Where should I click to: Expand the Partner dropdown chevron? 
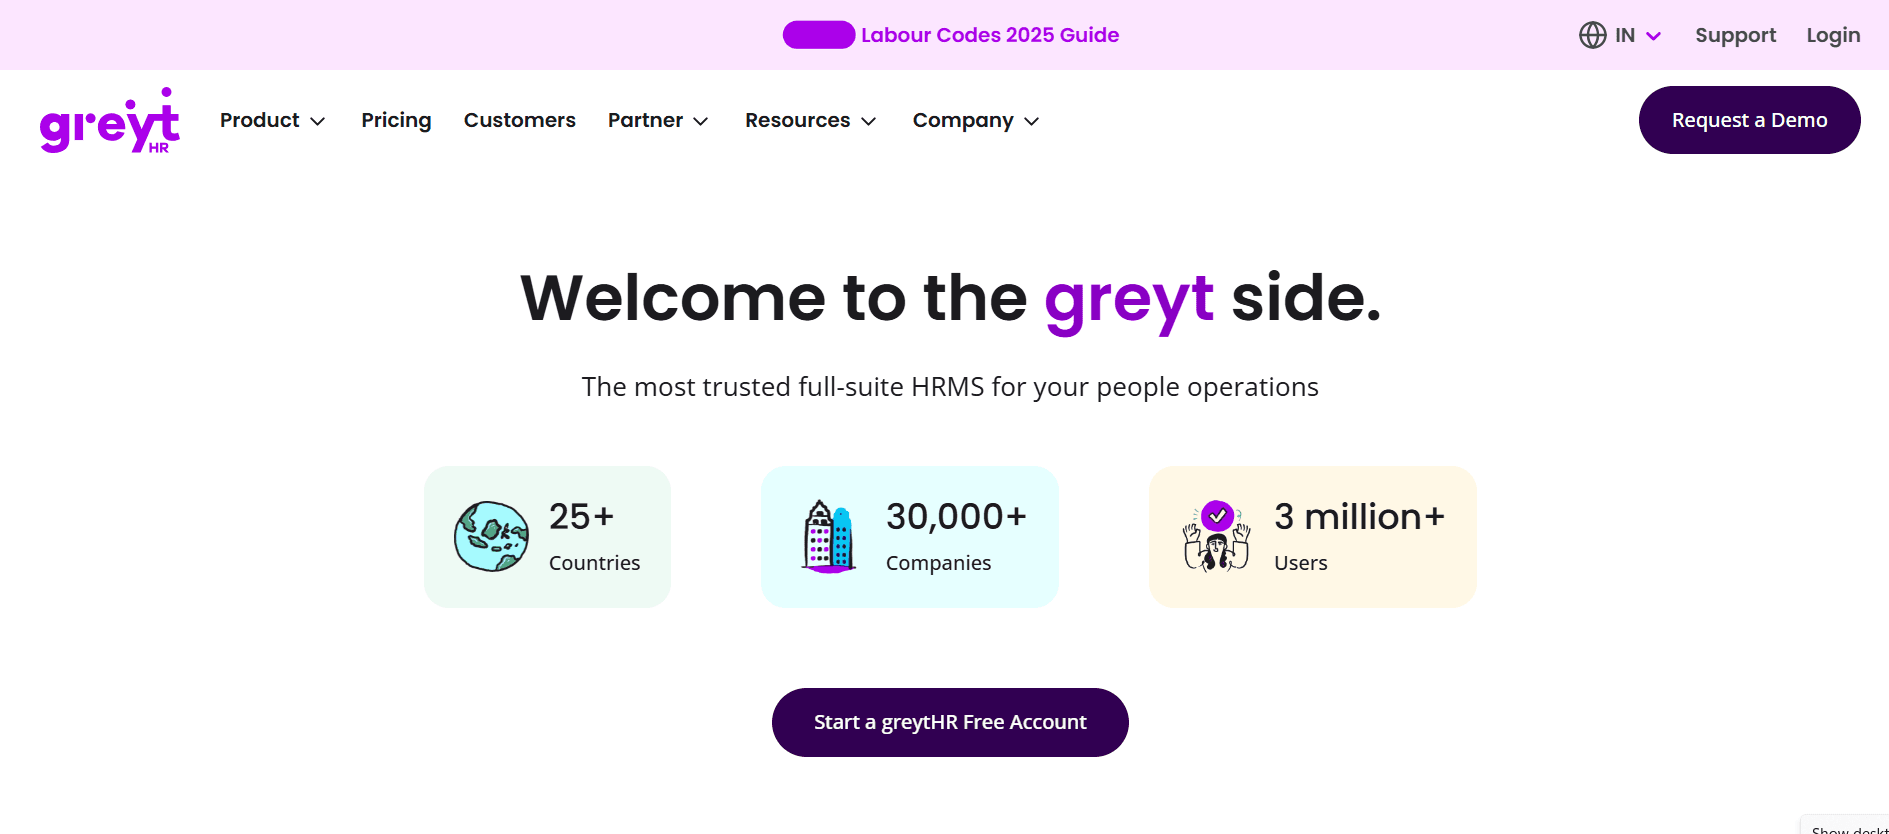[x=701, y=121]
